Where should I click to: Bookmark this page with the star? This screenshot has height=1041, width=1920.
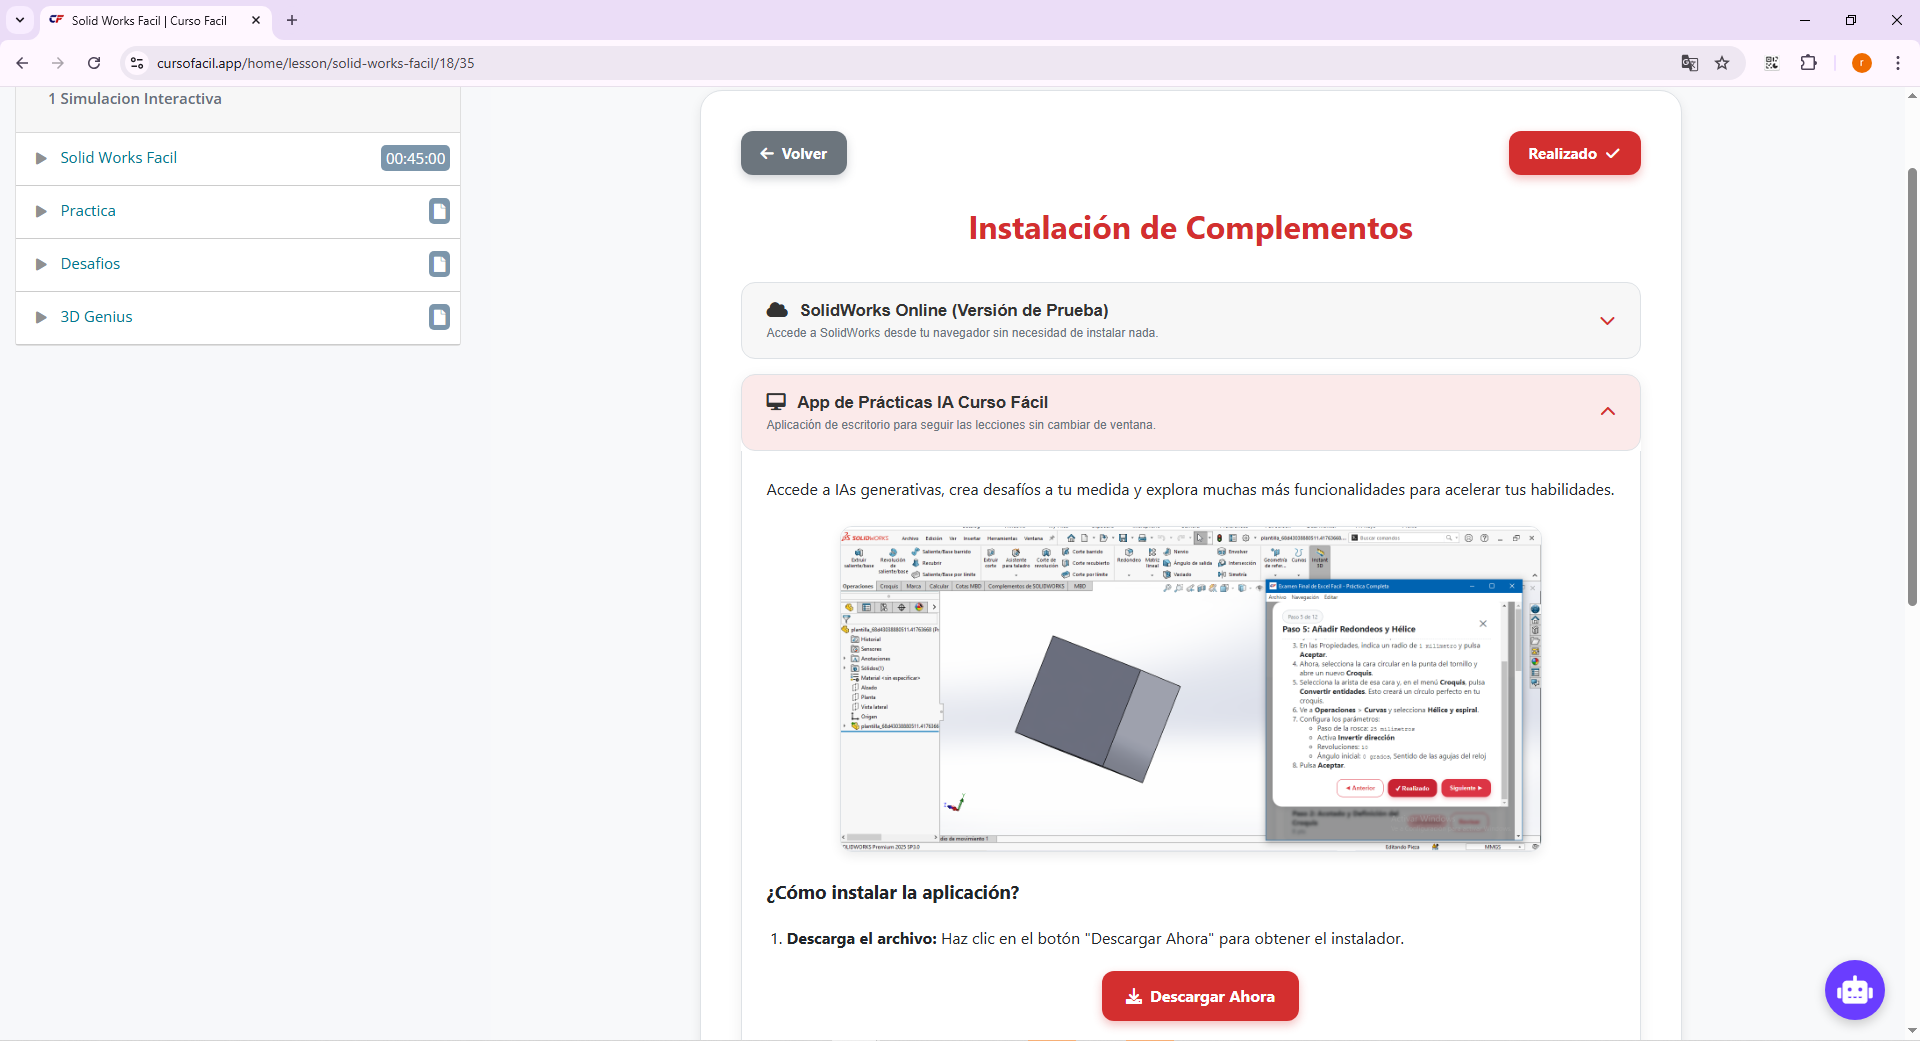click(1722, 63)
